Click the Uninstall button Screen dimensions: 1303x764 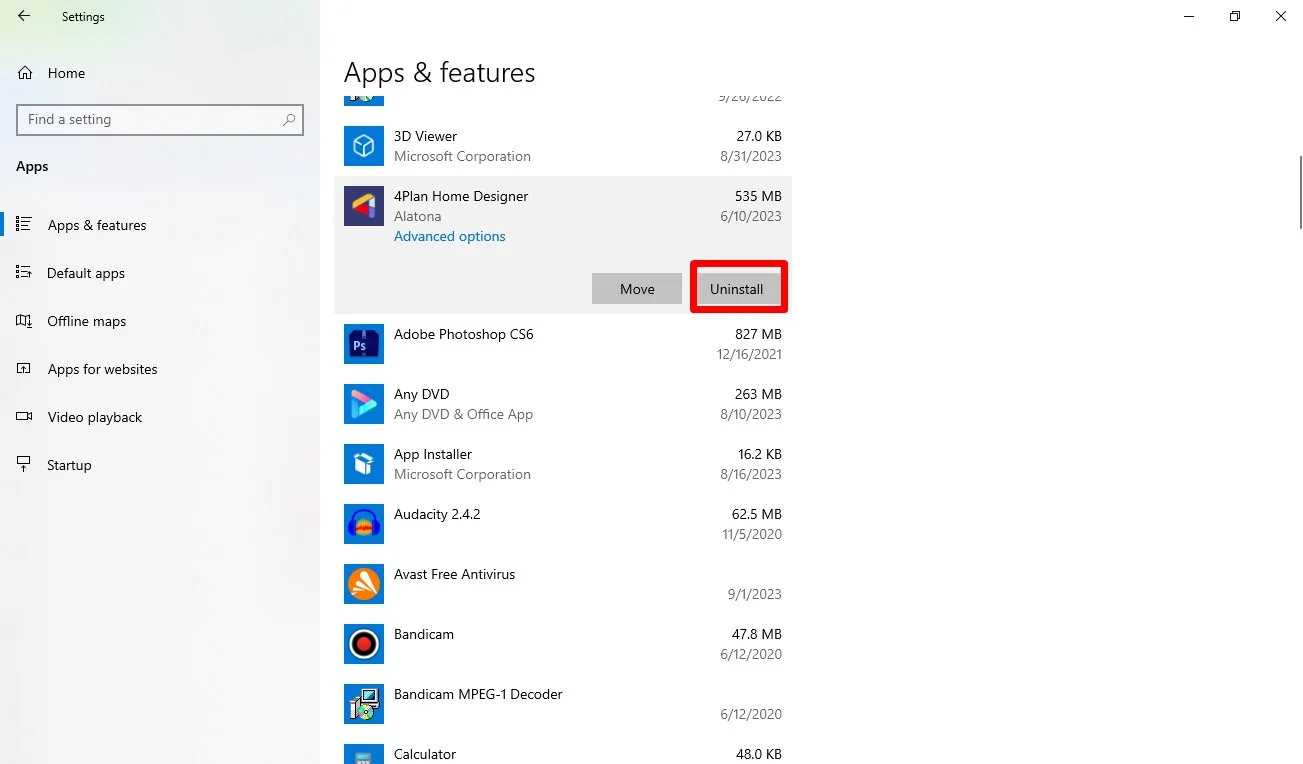pyautogui.click(x=737, y=288)
